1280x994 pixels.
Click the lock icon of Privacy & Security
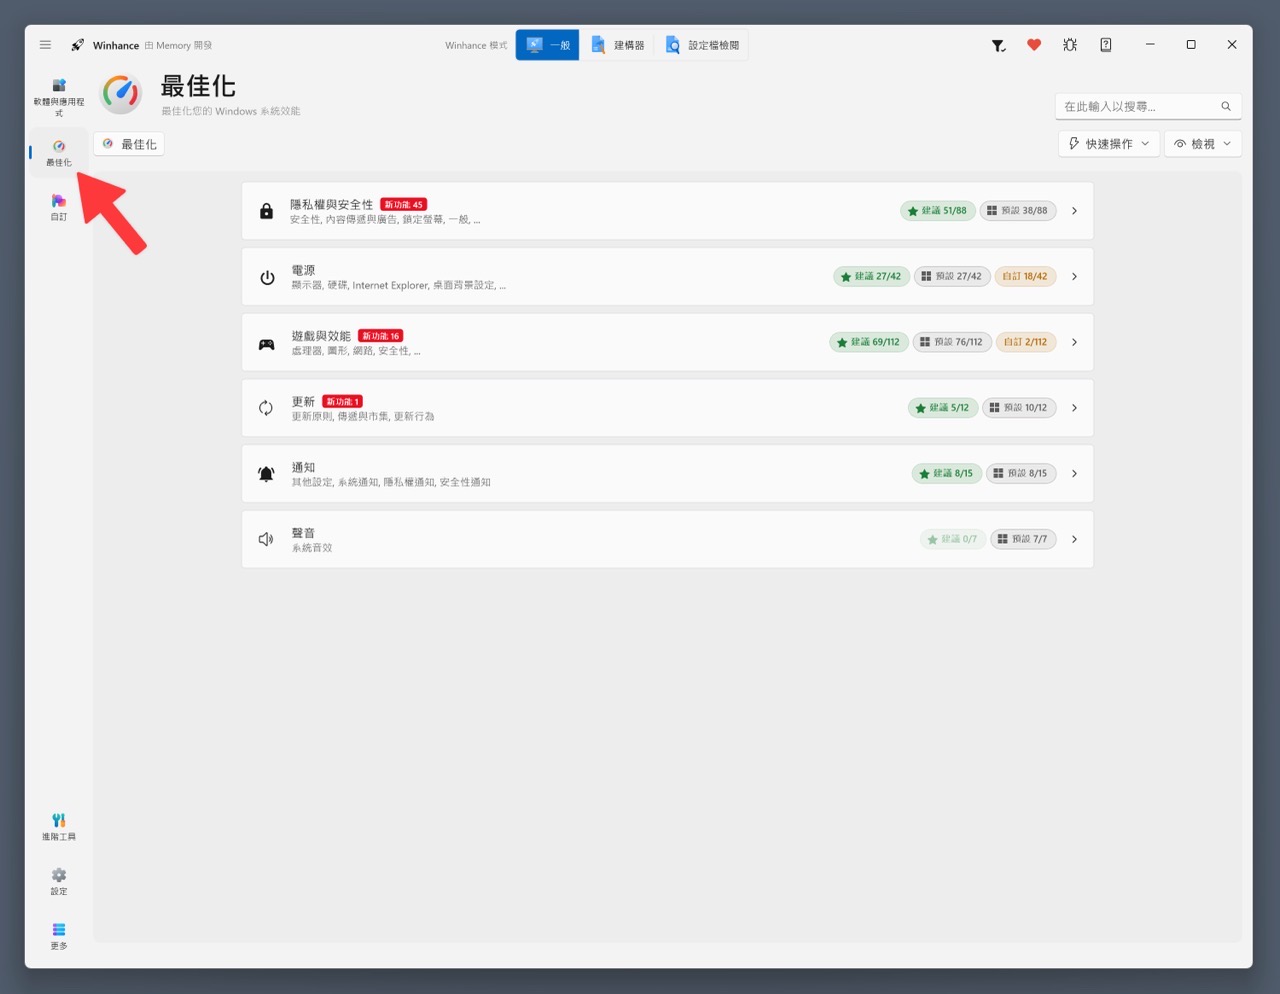pyautogui.click(x=266, y=211)
